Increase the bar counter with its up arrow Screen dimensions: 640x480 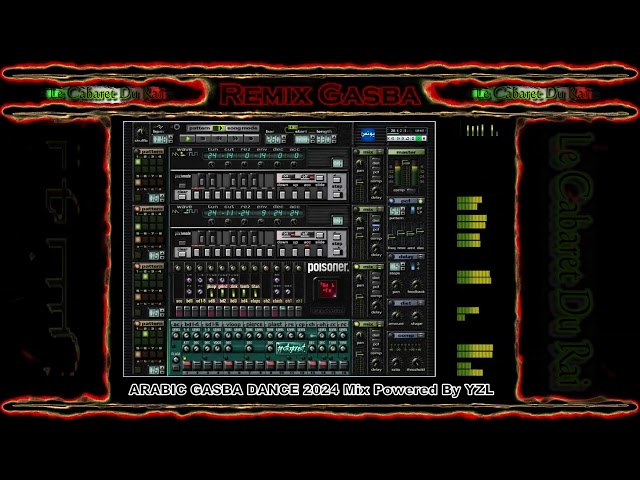click(284, 137)
